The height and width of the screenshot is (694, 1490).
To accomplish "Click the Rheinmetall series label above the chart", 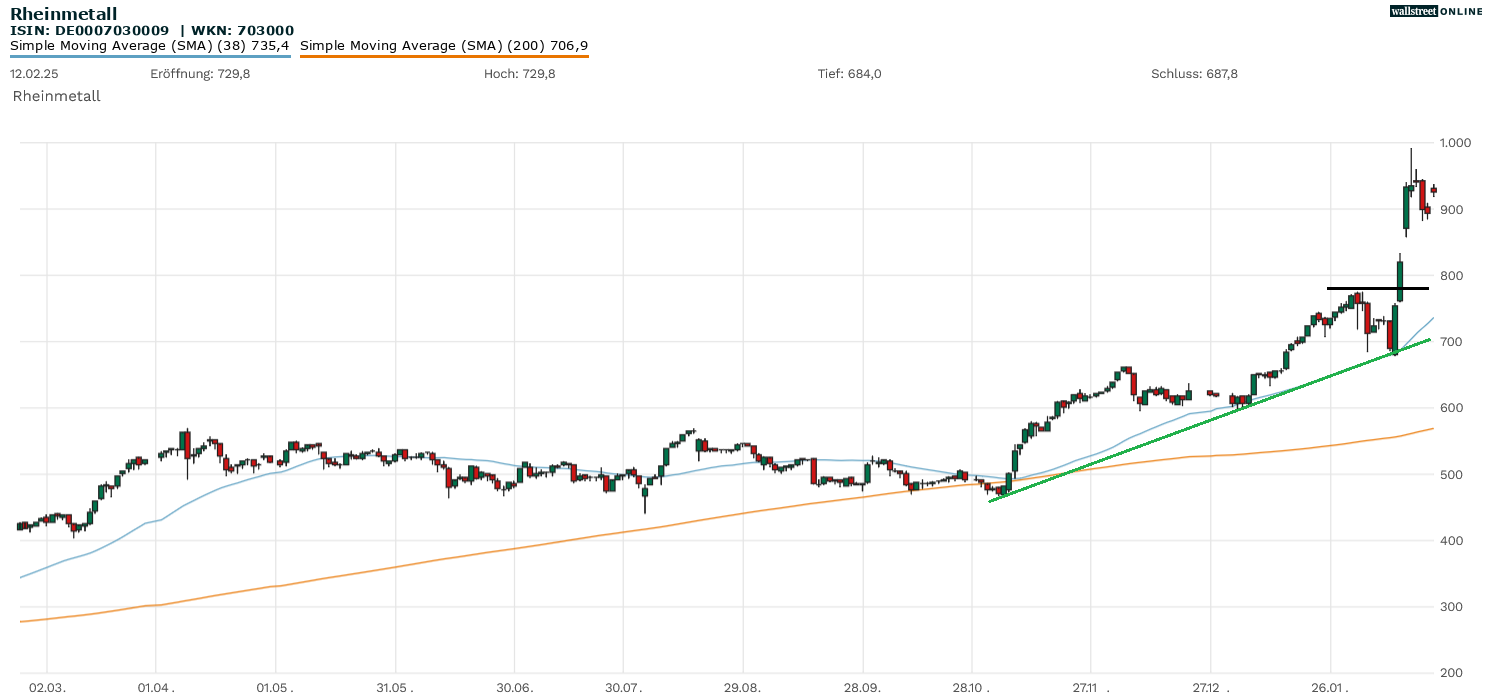I will (56, 96).
